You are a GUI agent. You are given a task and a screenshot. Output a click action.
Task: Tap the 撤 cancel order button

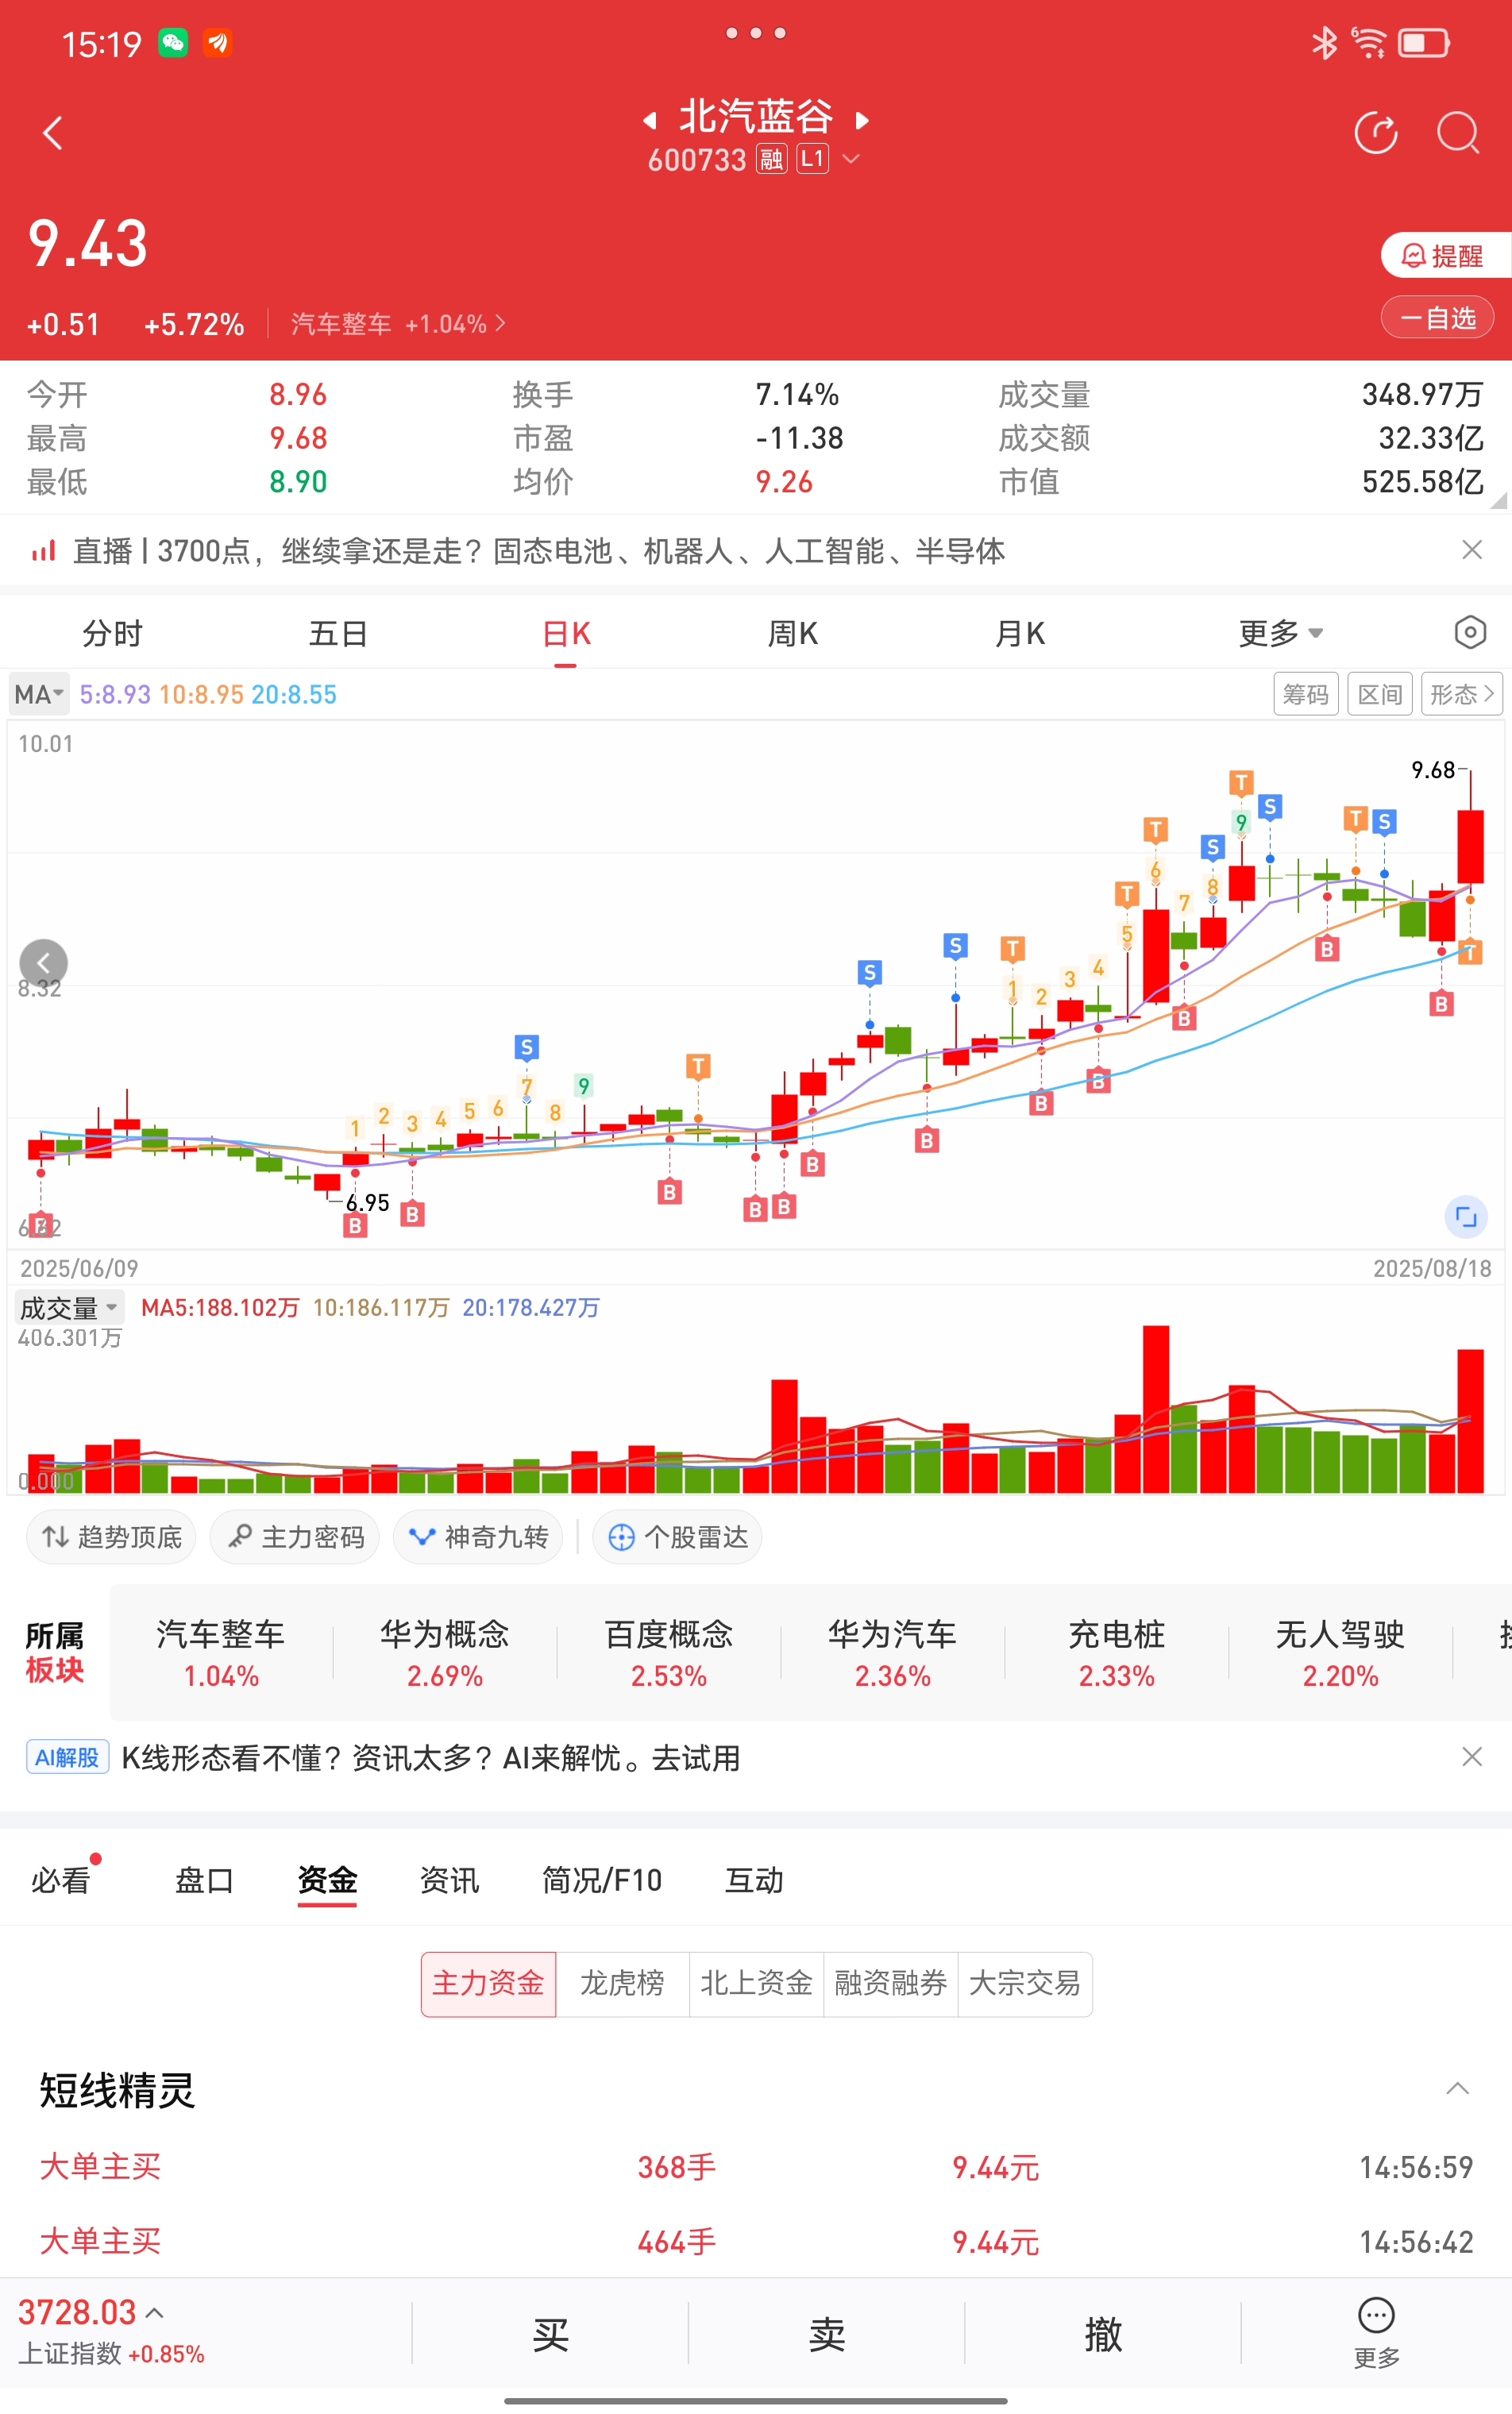coord(1103,2334)
